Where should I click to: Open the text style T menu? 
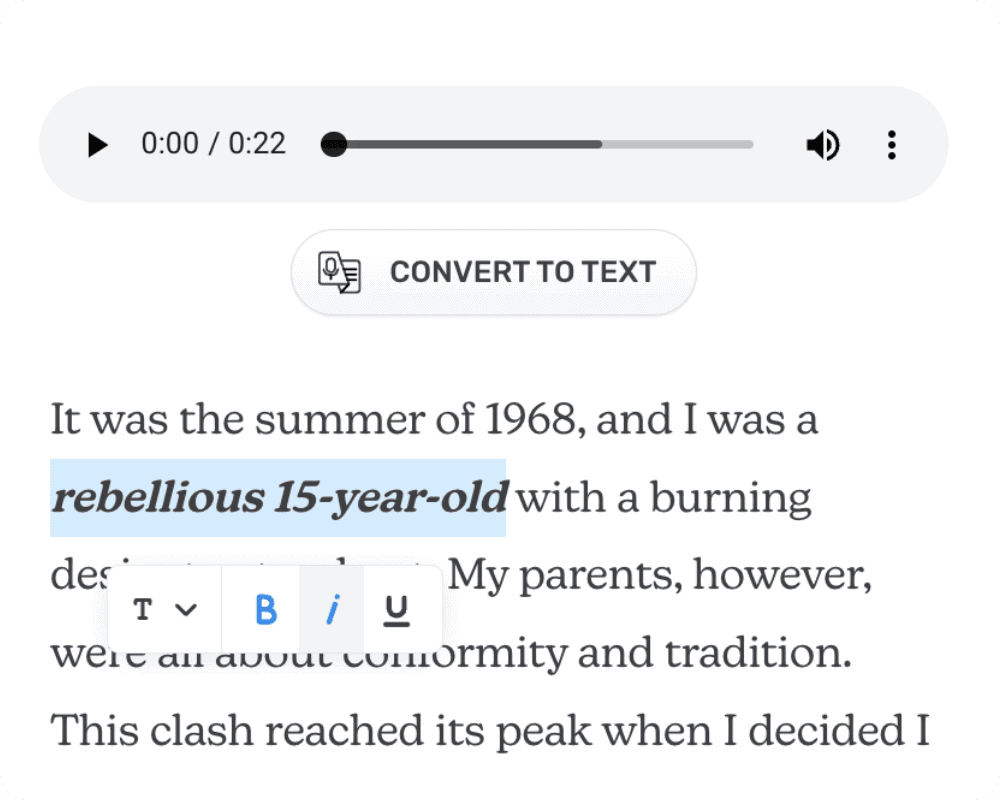144,609
